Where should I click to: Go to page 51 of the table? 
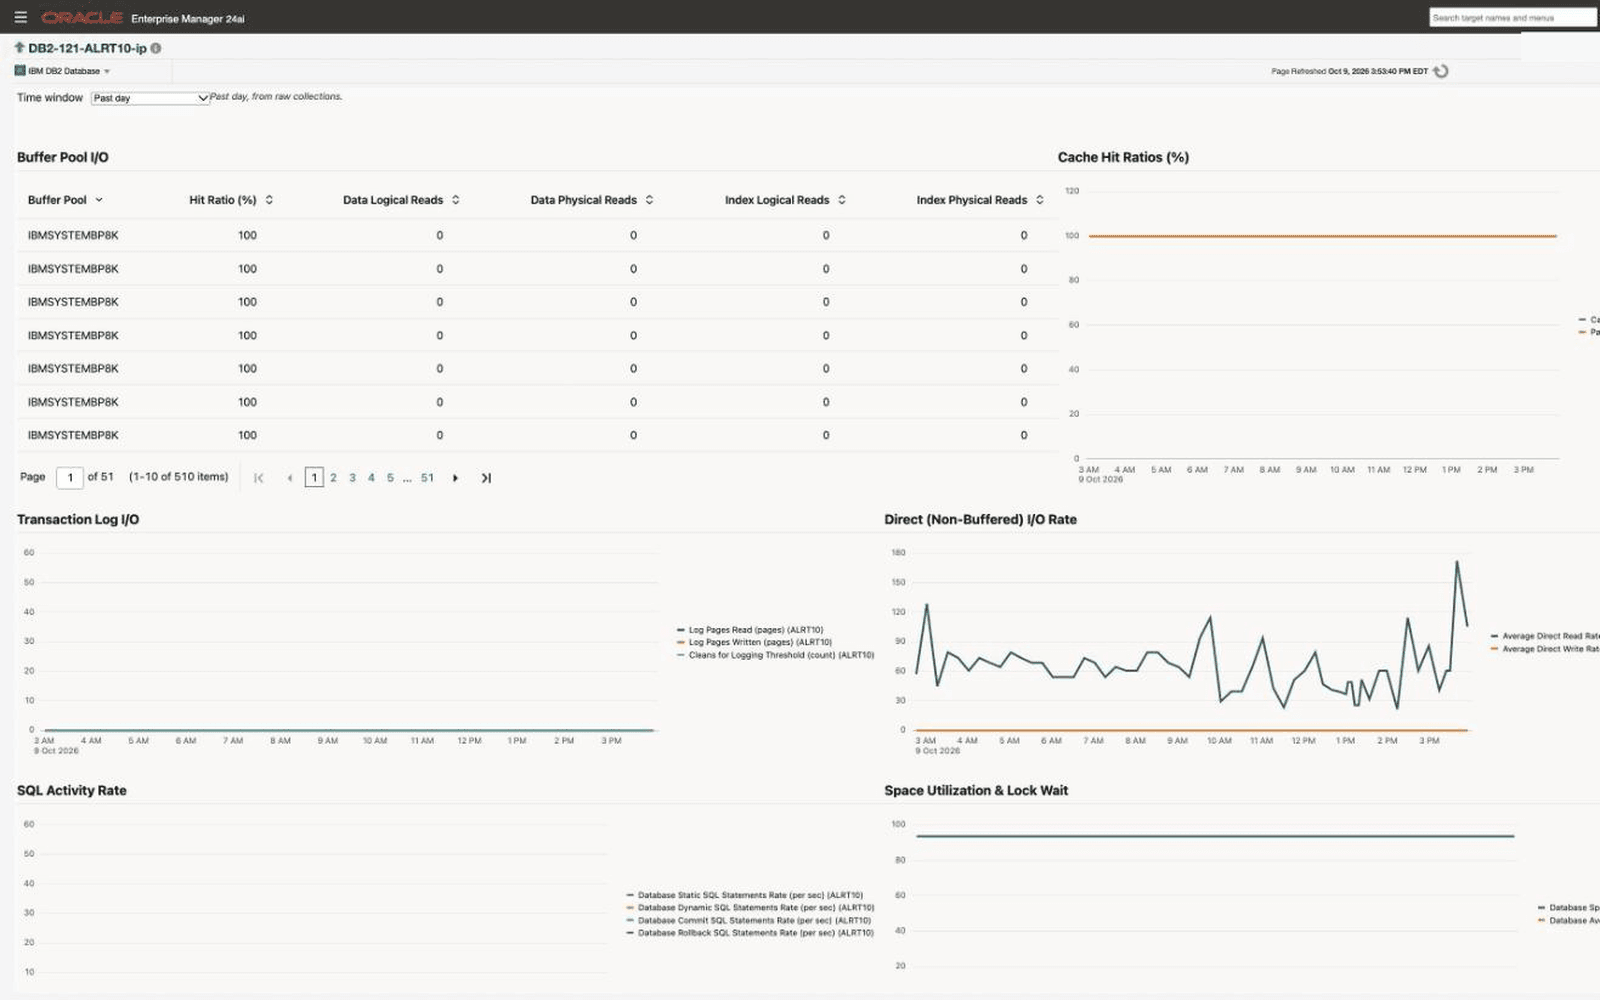[x=427, y=478]
